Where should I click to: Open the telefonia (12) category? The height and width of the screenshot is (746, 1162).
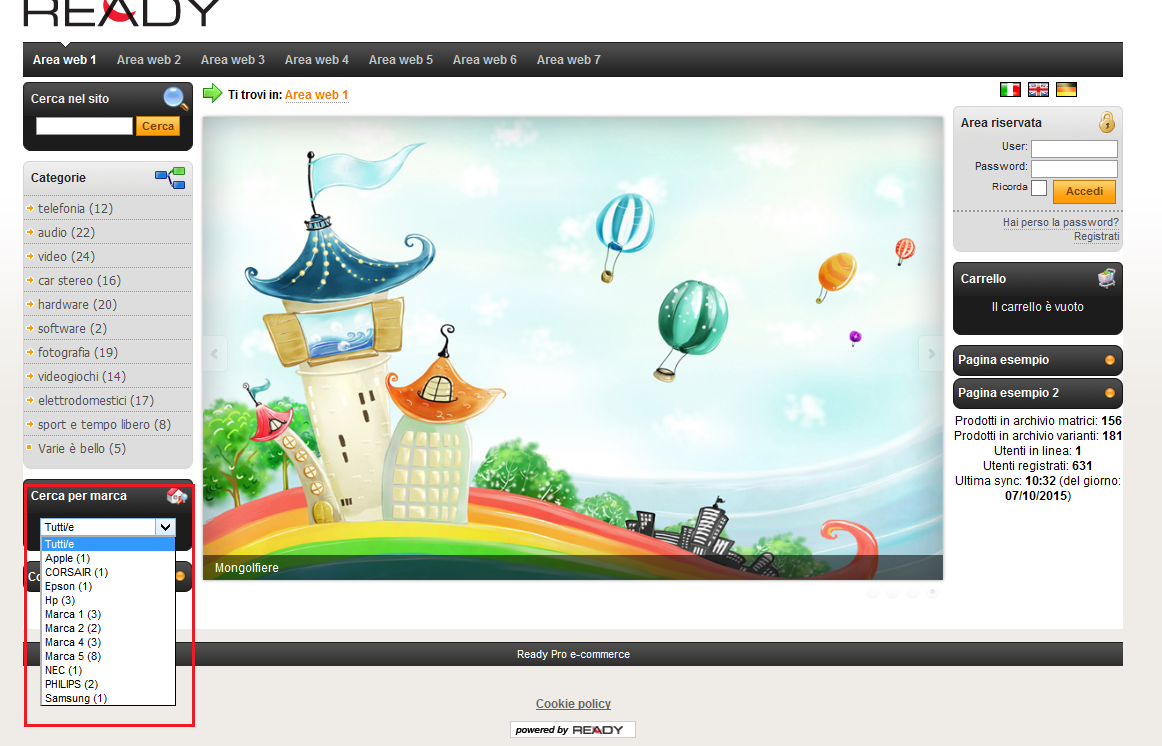coord(76,209)
